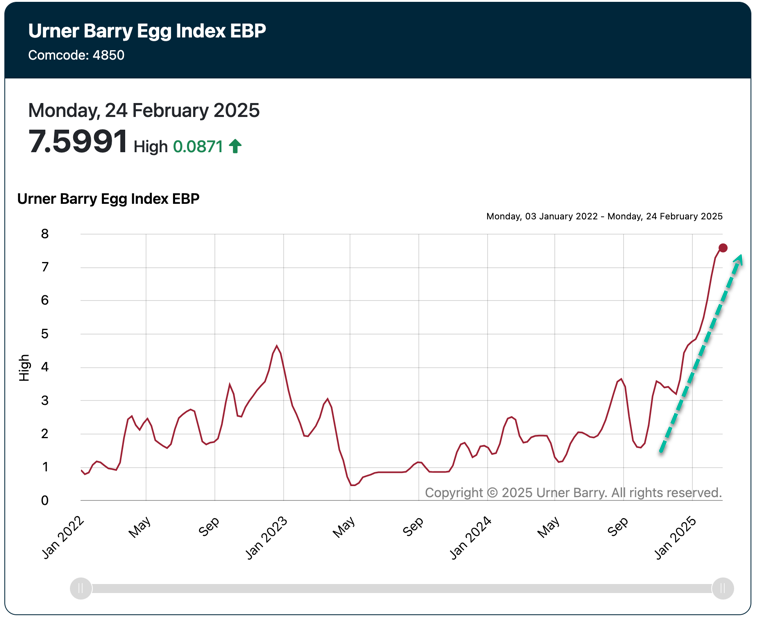760x622 pixels.
Task: Select the 7.5991 index value
Action: [x=78, y=142]
